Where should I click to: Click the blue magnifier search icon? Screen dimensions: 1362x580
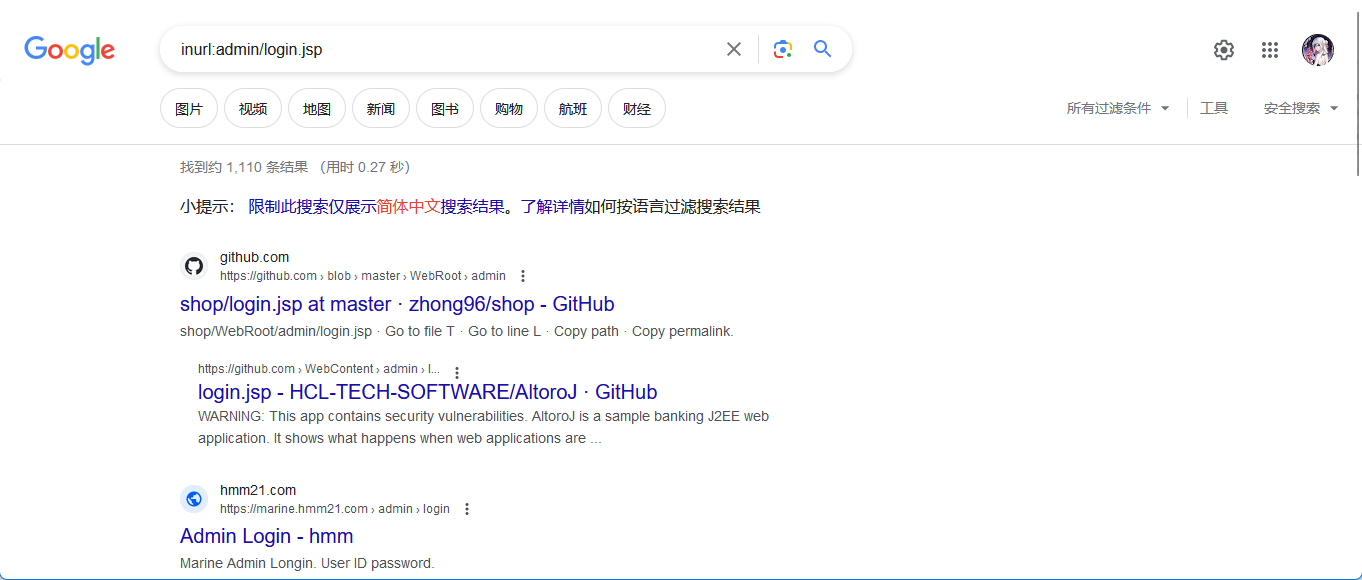[x=823, y=49]
